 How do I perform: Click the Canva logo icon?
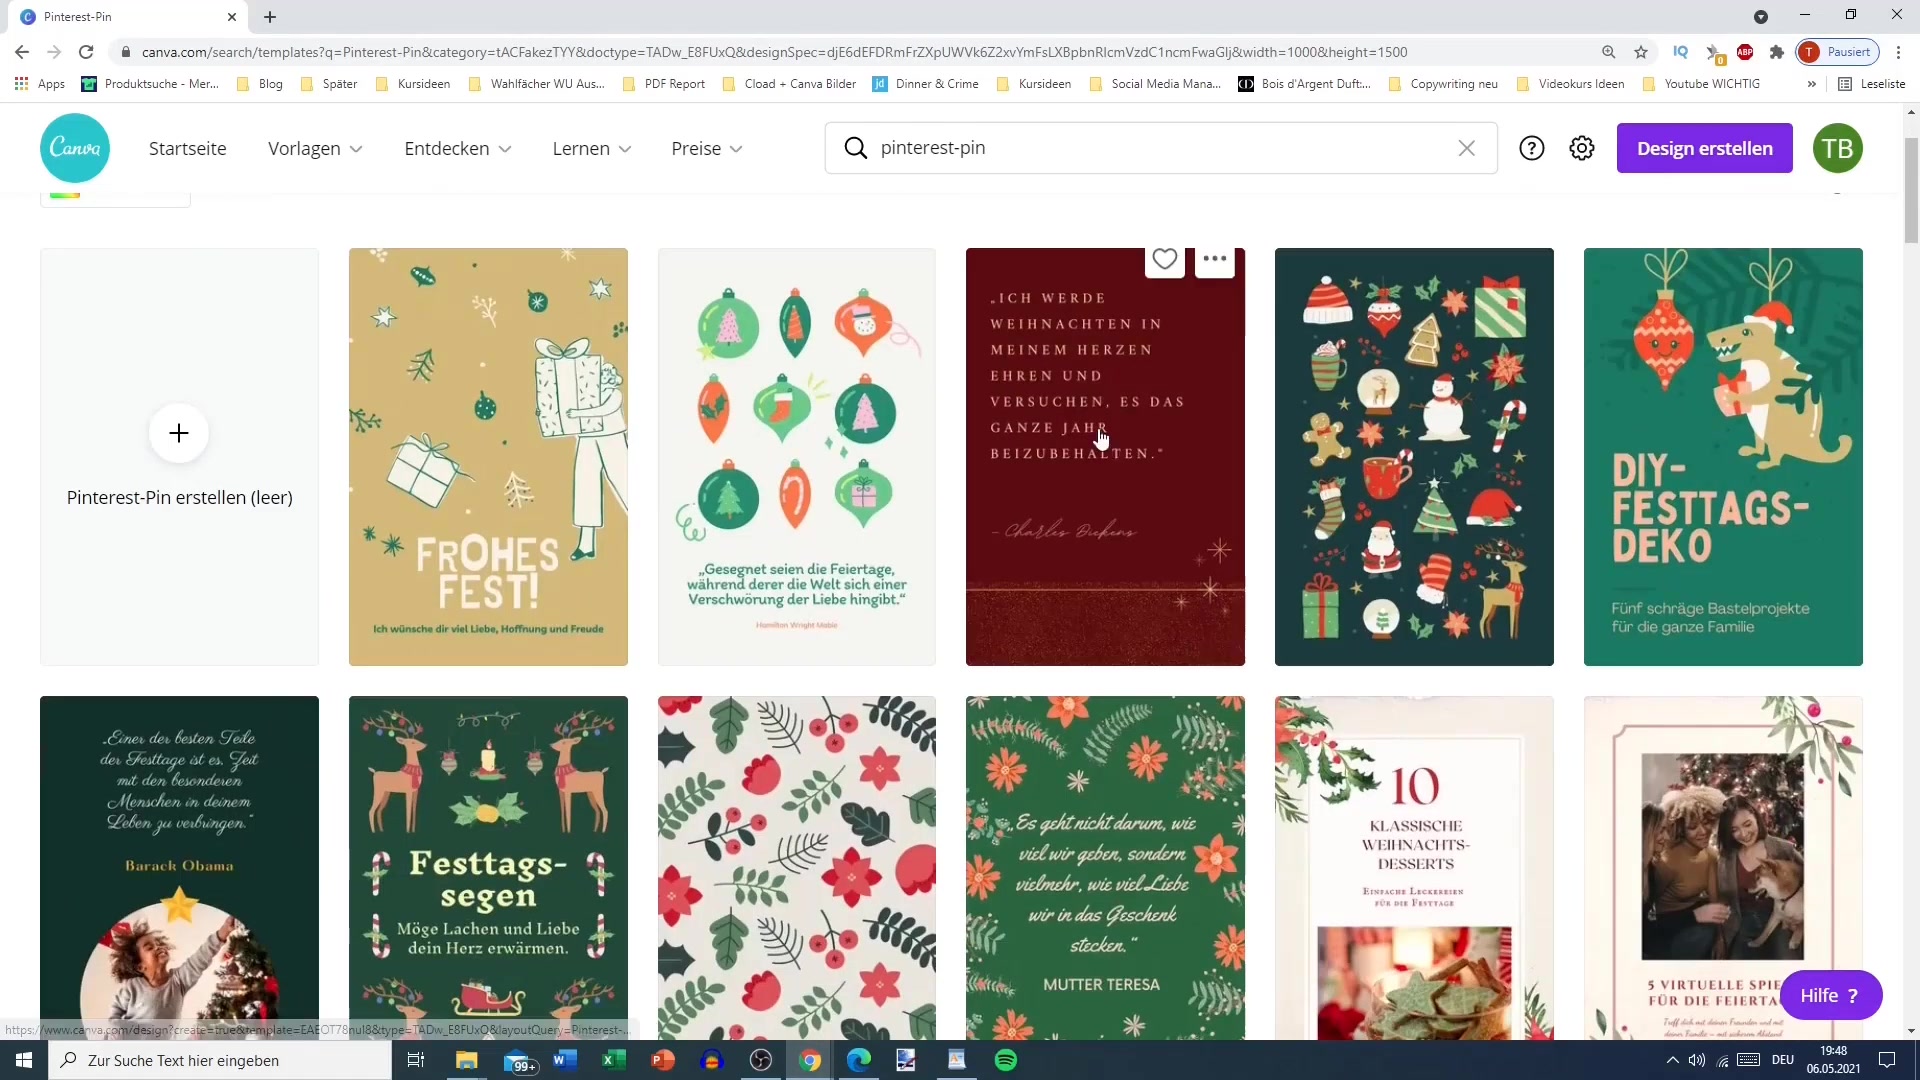coord(75,148)
